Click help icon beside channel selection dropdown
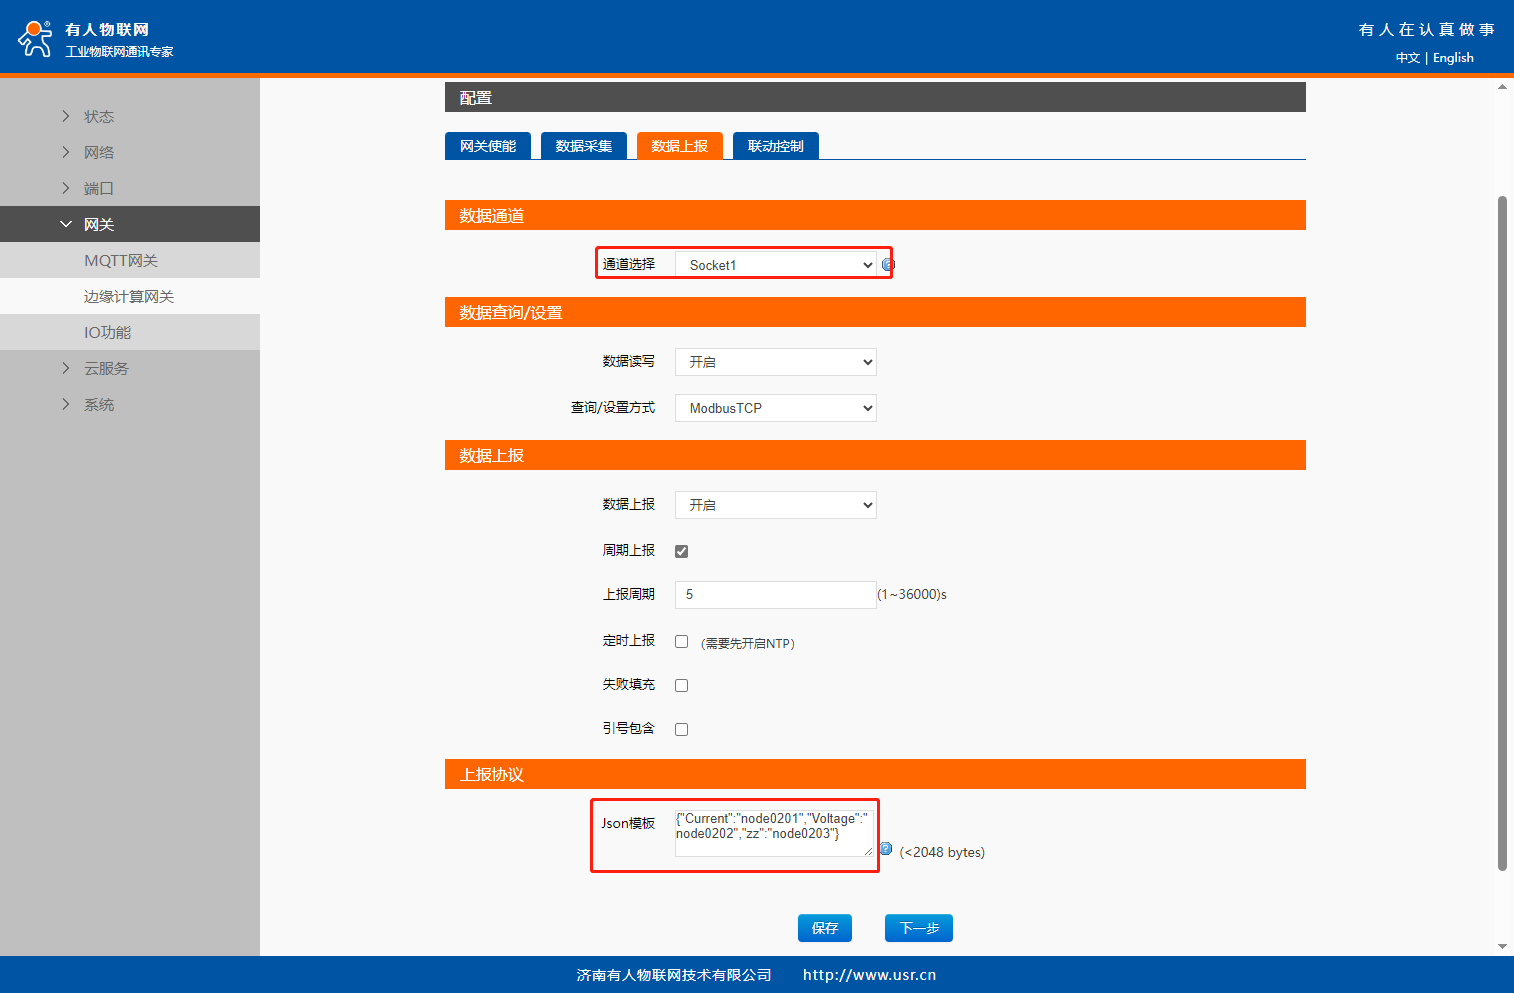 point(888,265)
